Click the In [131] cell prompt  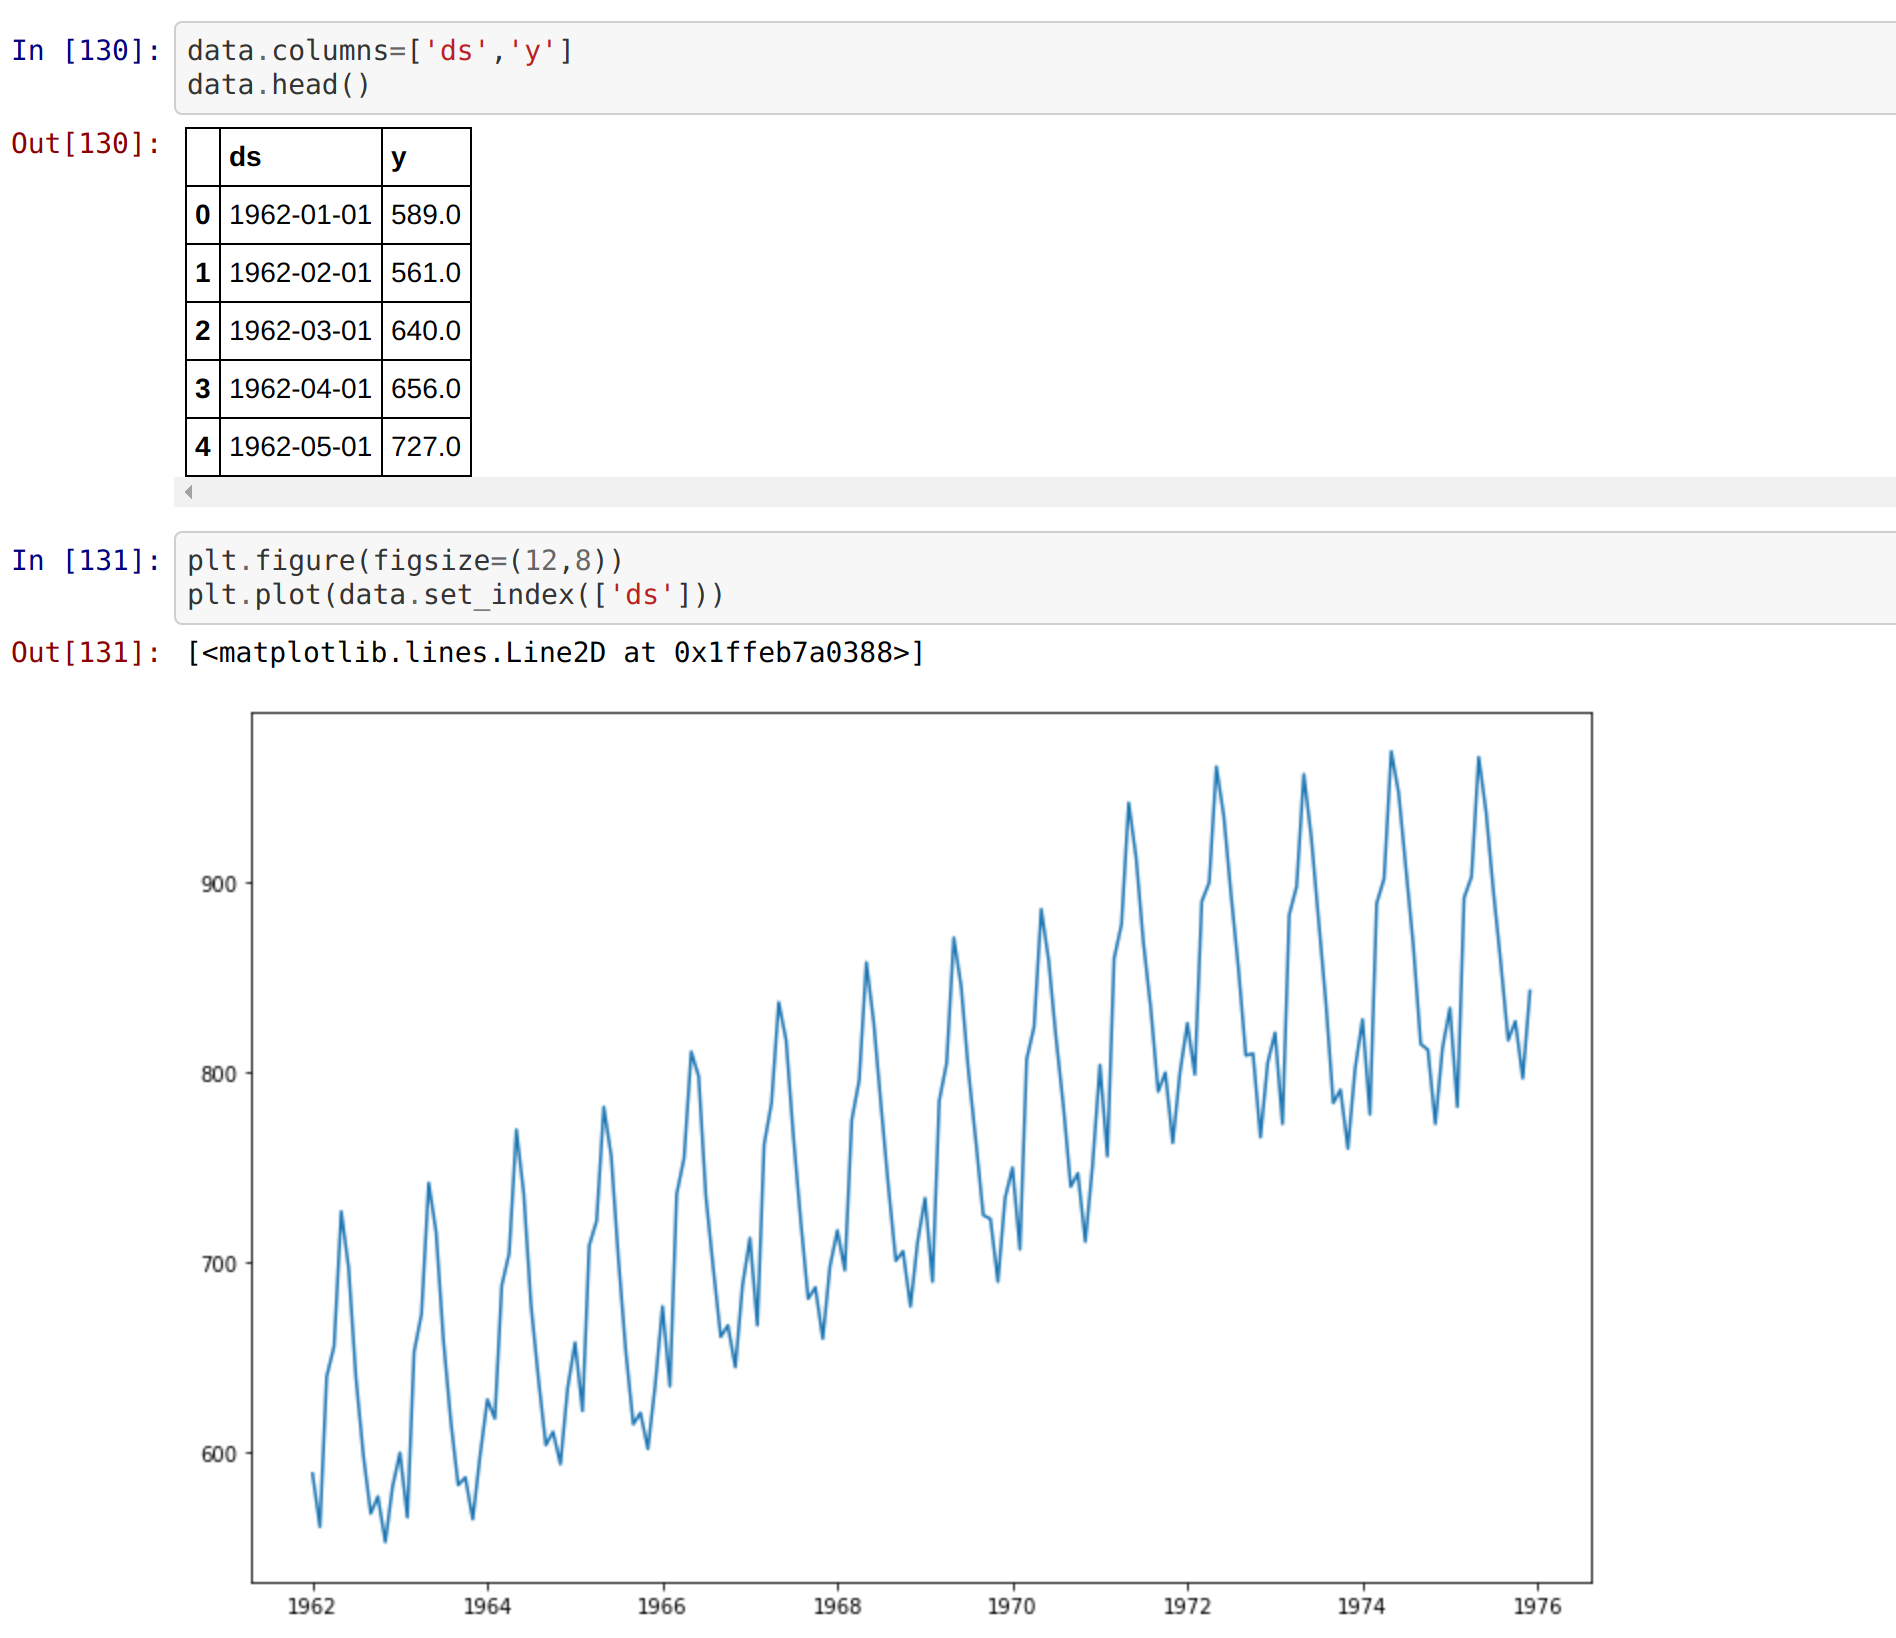(85, 560)
